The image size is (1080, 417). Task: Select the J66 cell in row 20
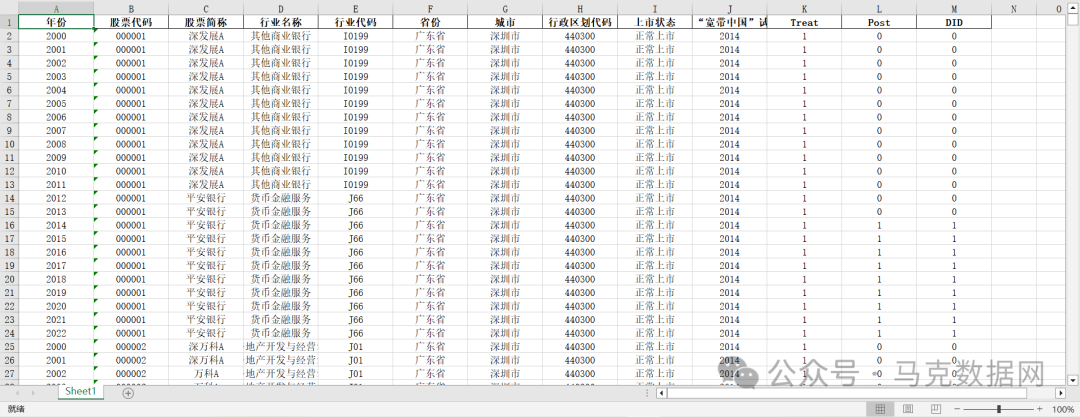point(355,279)
